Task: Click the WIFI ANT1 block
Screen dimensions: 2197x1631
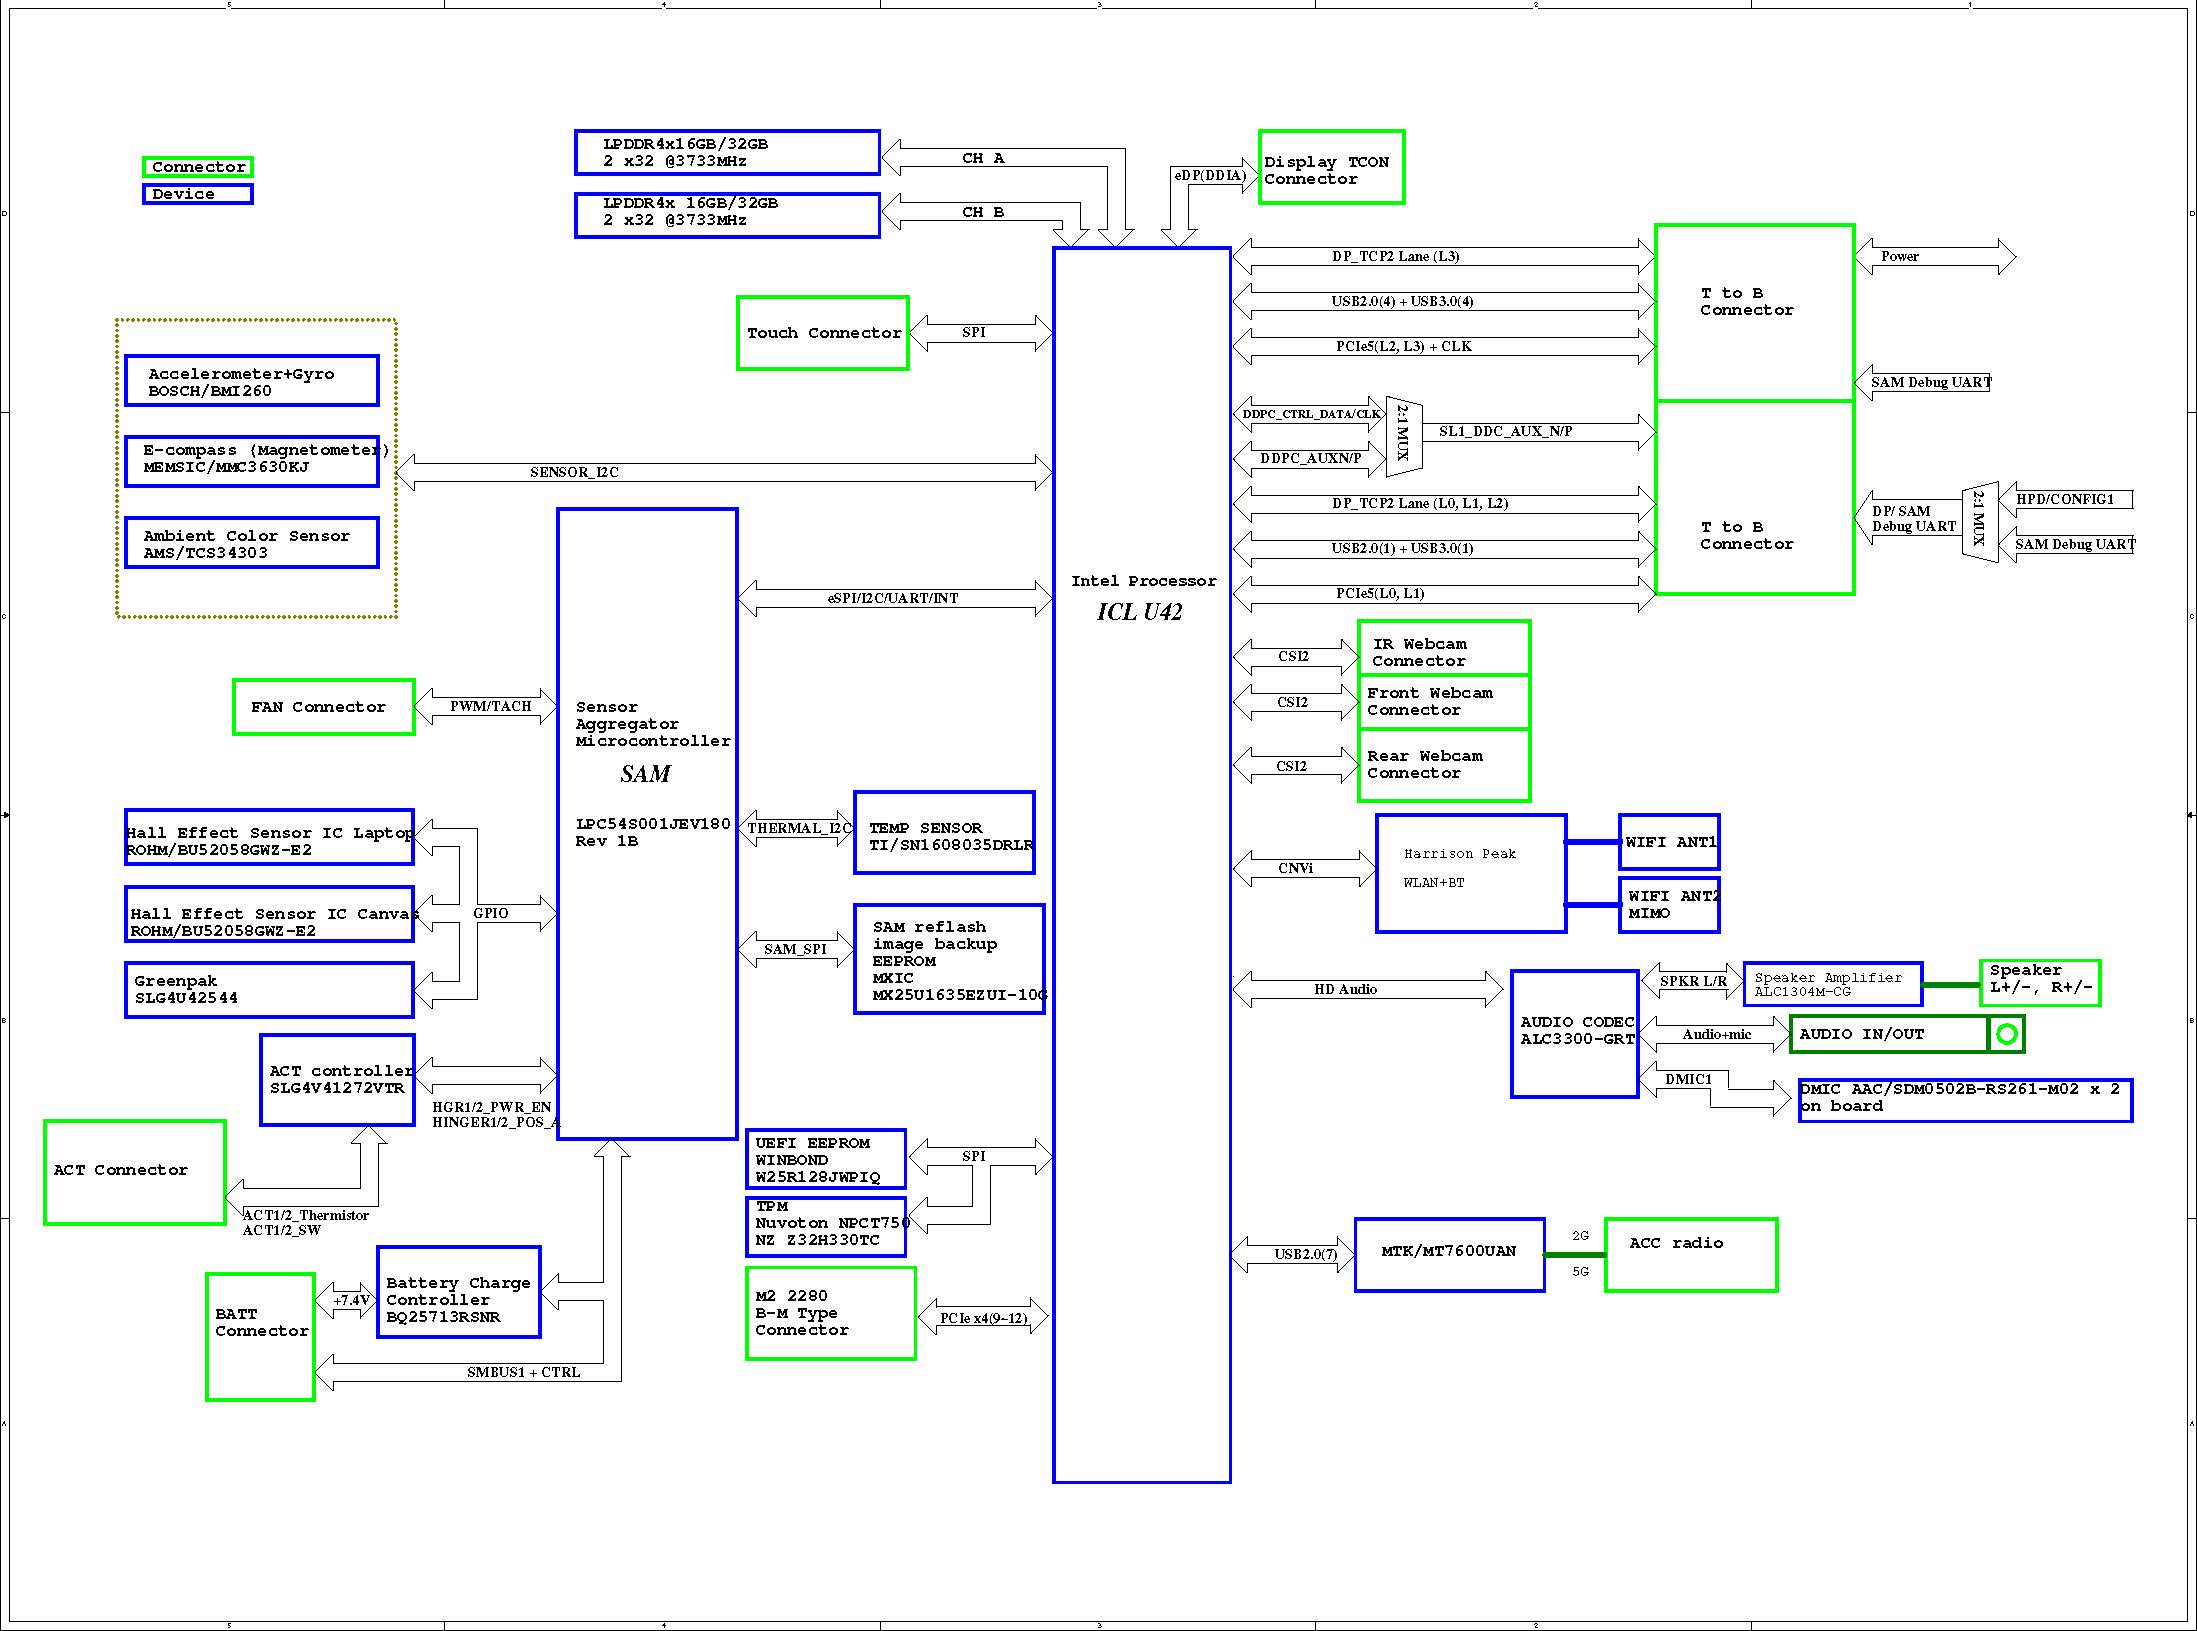Action: click(1669, 842)
